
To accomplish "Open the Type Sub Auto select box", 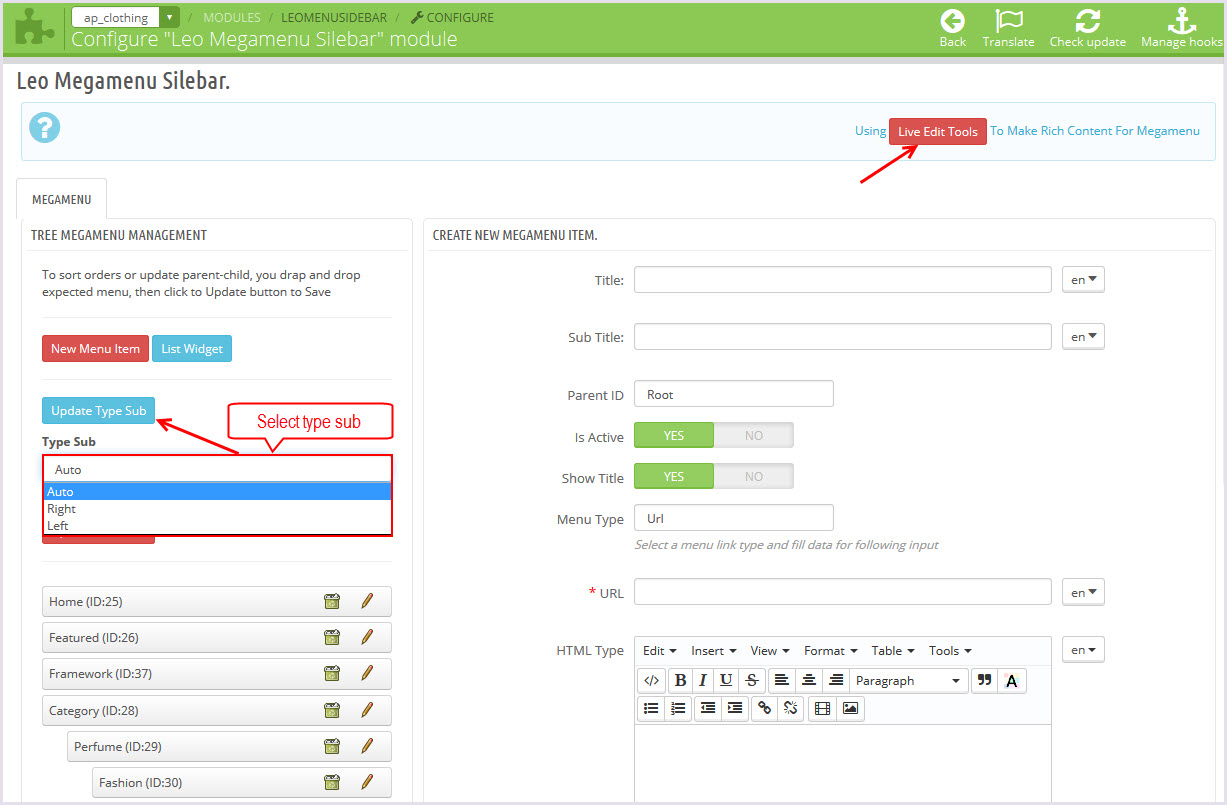I will [x=217, y=469].
